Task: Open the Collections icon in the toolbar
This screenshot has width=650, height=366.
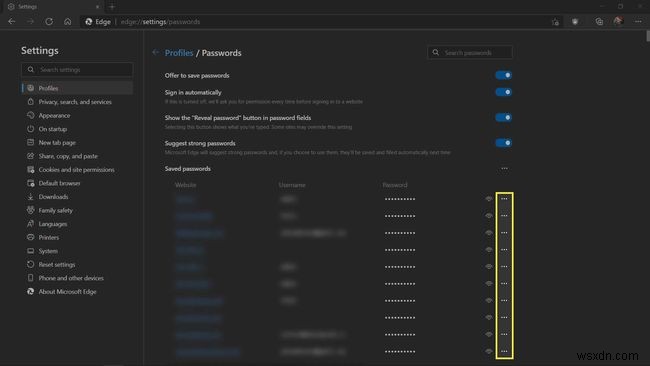Action: [x=599, y=22]
